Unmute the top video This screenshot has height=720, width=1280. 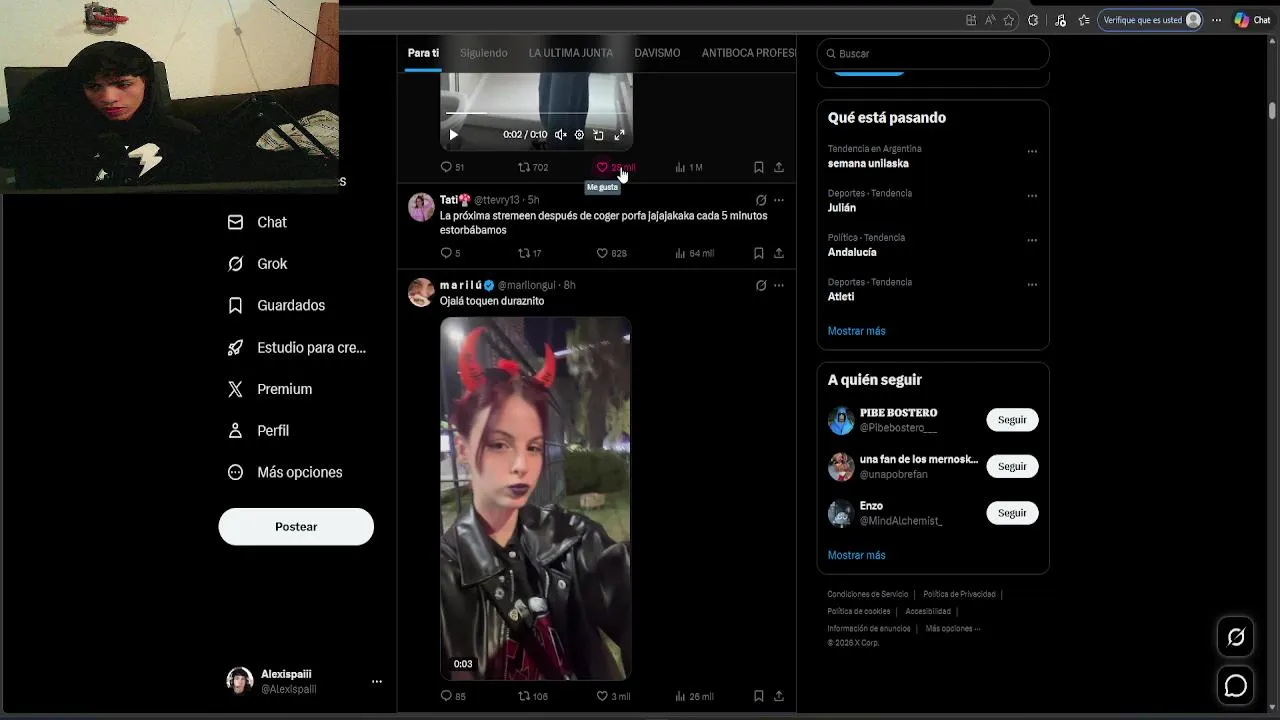[x=561, y=134]
